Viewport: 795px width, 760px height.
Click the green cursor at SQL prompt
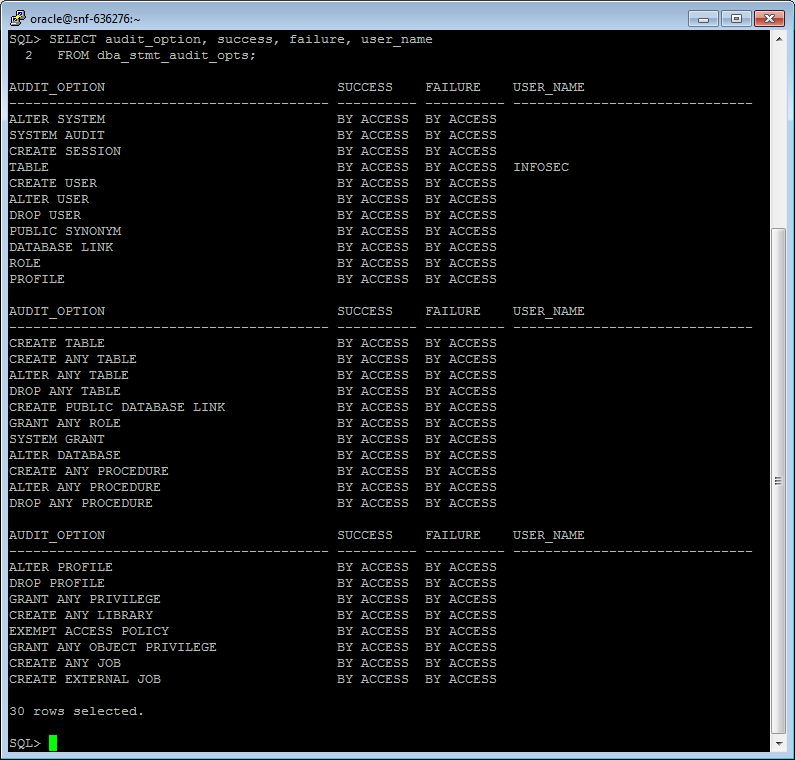tap(53, 743)
